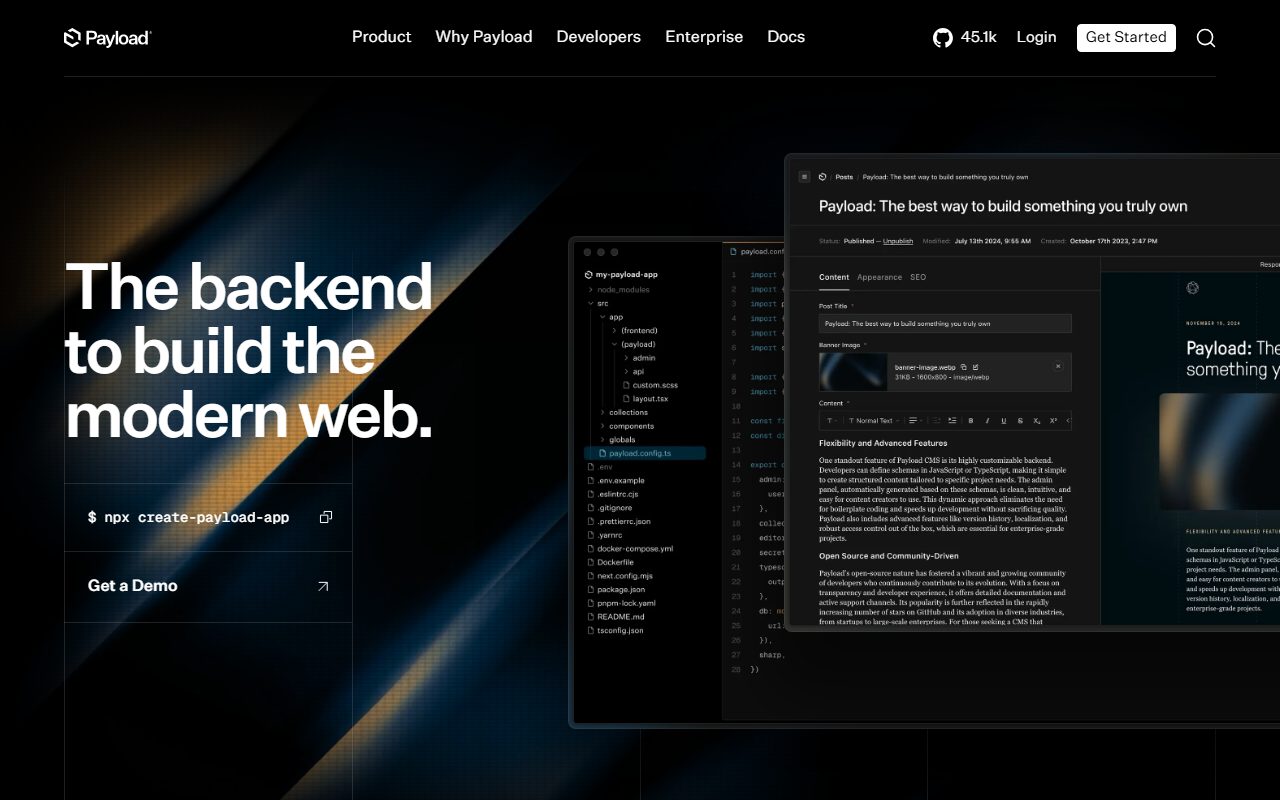Click the Login link
The width and height of the screenshot is (1280, 800).
[1036, 37]
